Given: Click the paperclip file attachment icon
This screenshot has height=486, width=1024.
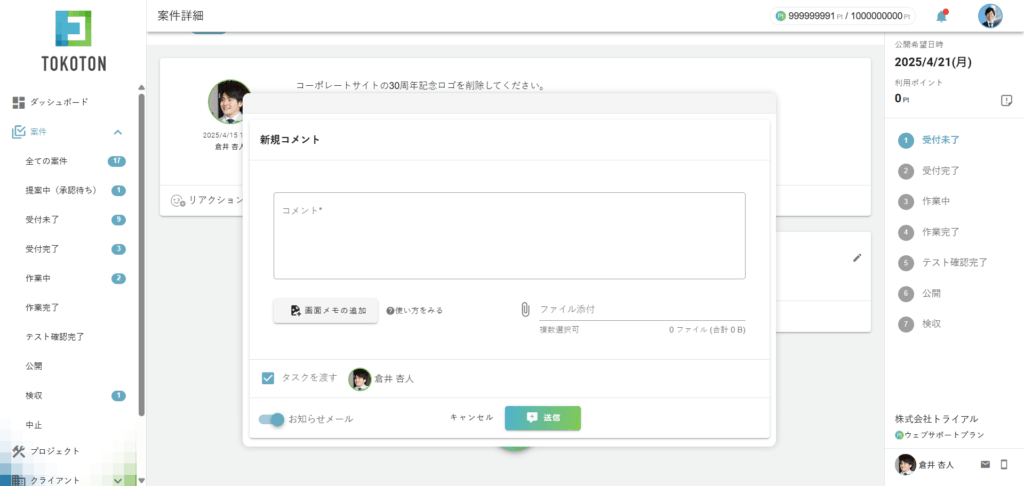Looking at the screenshot, I should (525, 310).
